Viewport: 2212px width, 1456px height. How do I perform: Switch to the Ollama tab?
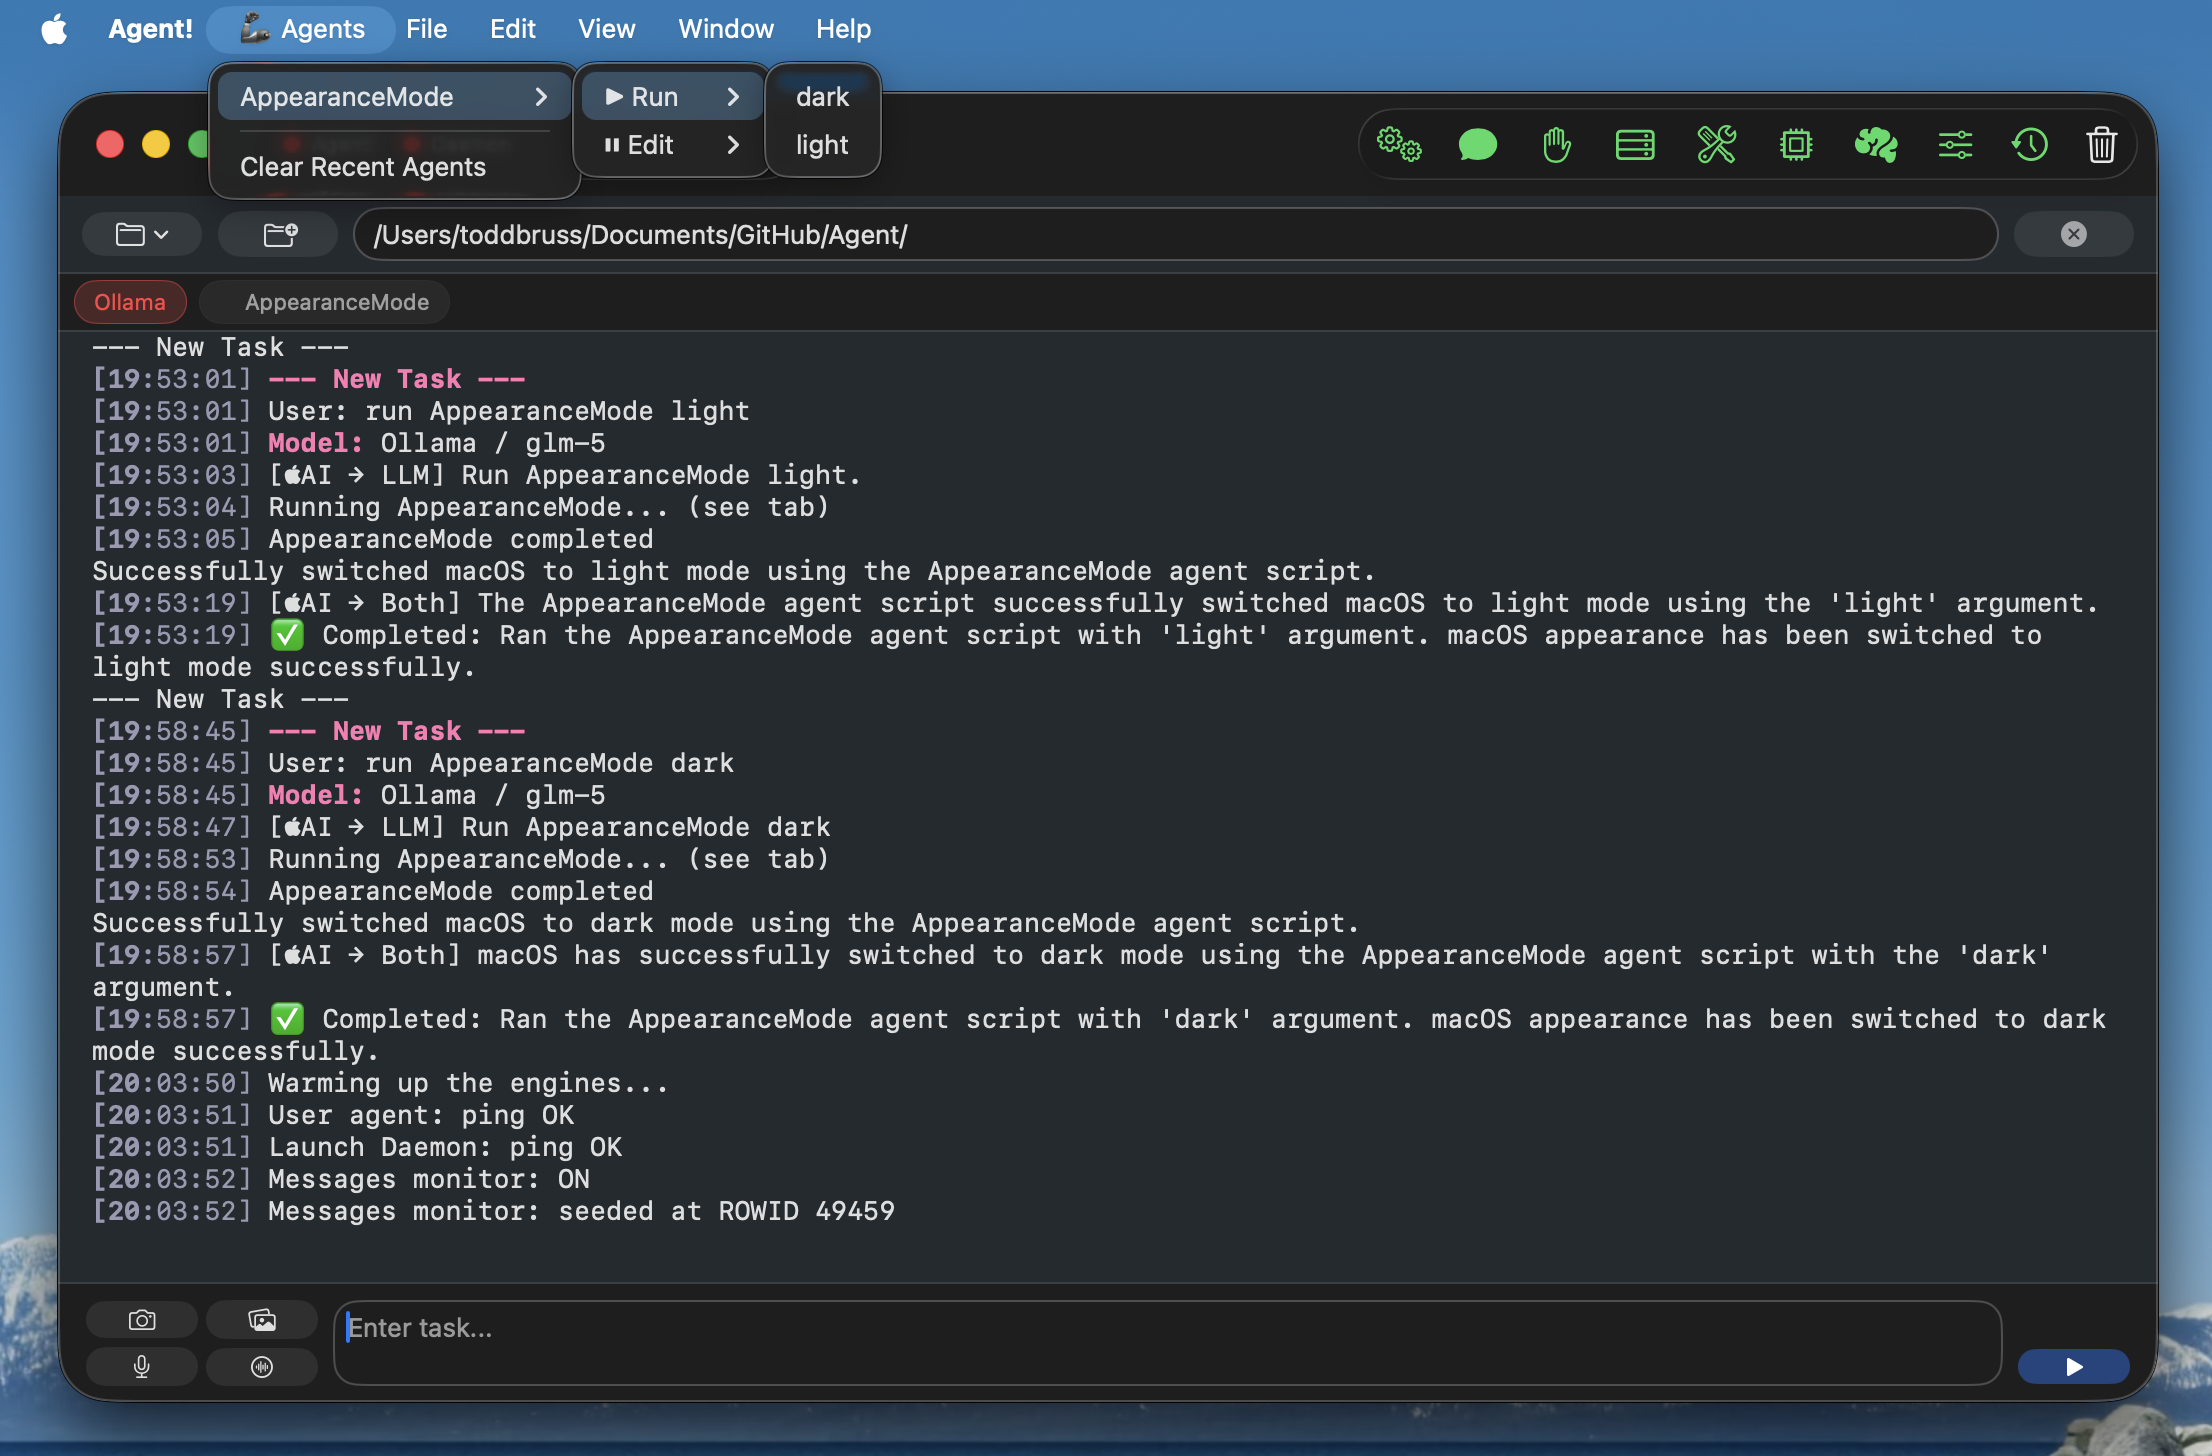click(130, 302)
